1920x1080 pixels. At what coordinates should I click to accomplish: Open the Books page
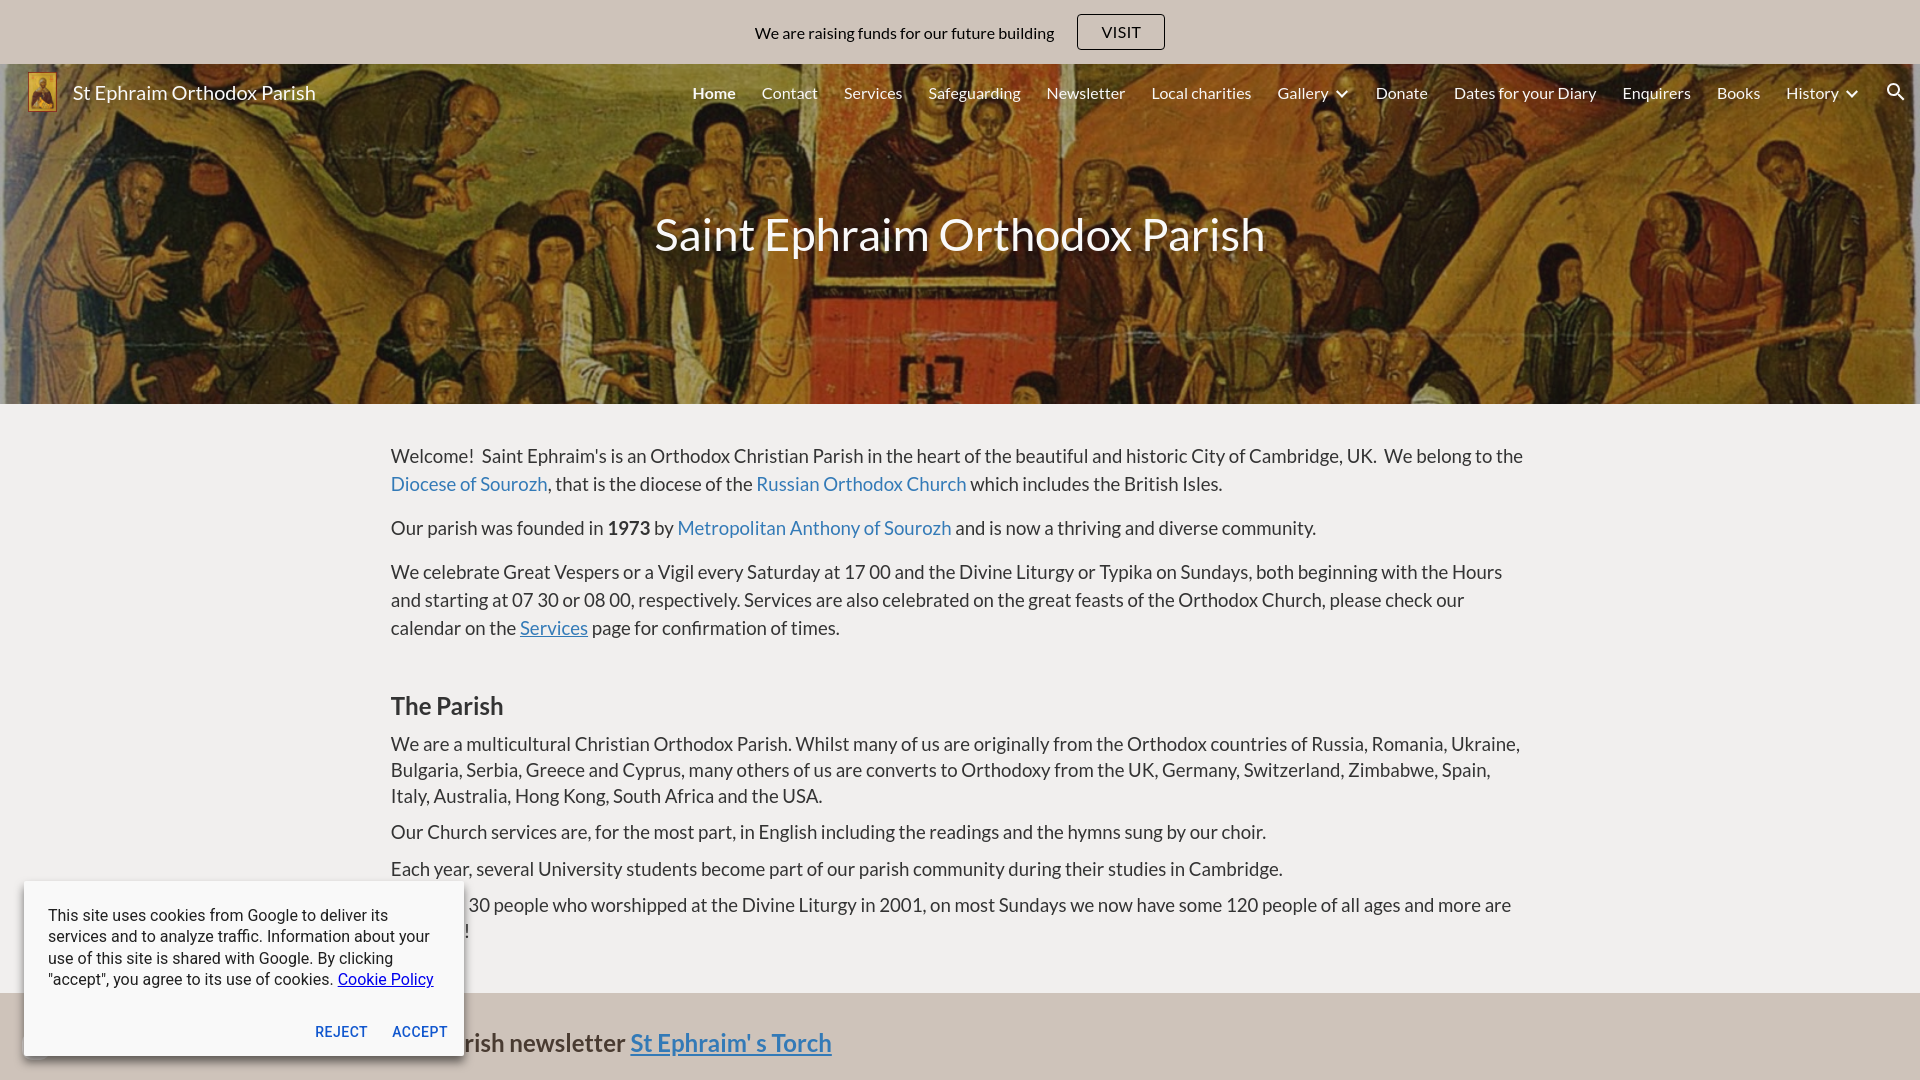pos(1738,93)
